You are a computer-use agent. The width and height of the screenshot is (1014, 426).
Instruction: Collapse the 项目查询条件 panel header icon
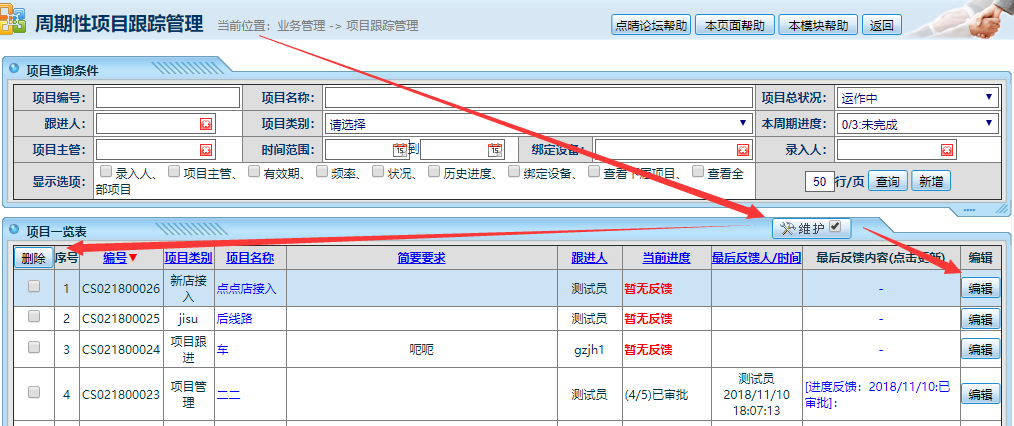tap(14, 69)
